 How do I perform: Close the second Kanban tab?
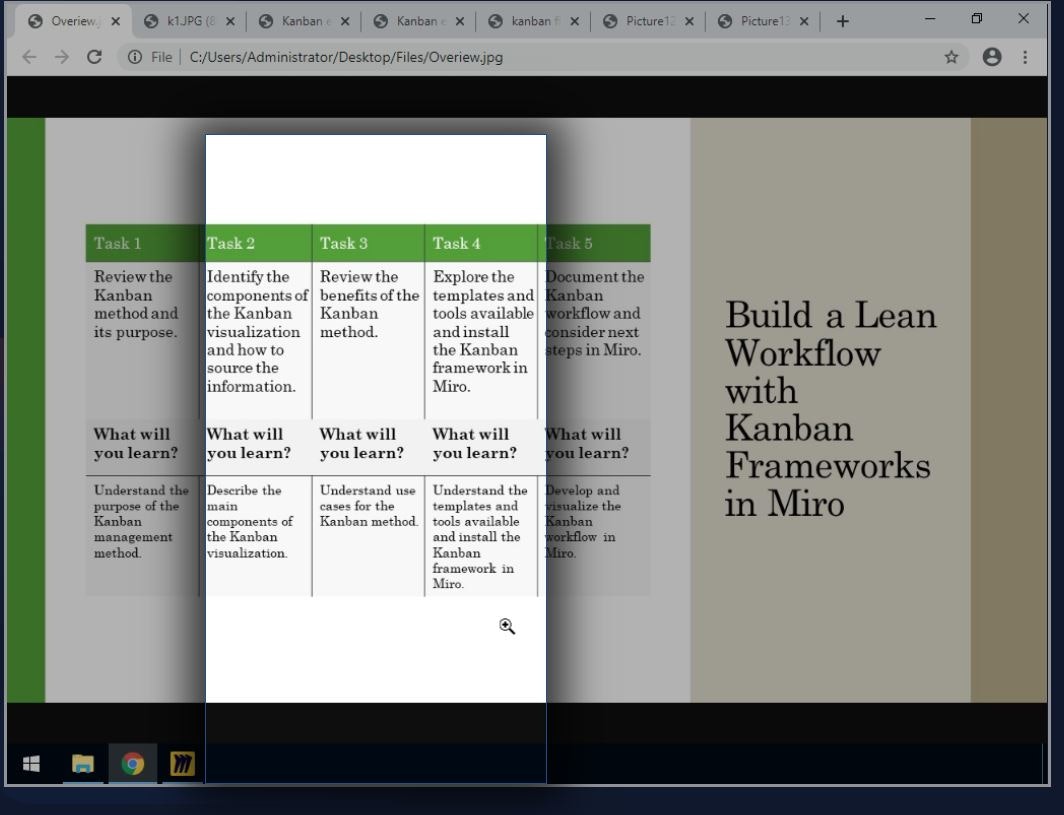click(459, 21)
